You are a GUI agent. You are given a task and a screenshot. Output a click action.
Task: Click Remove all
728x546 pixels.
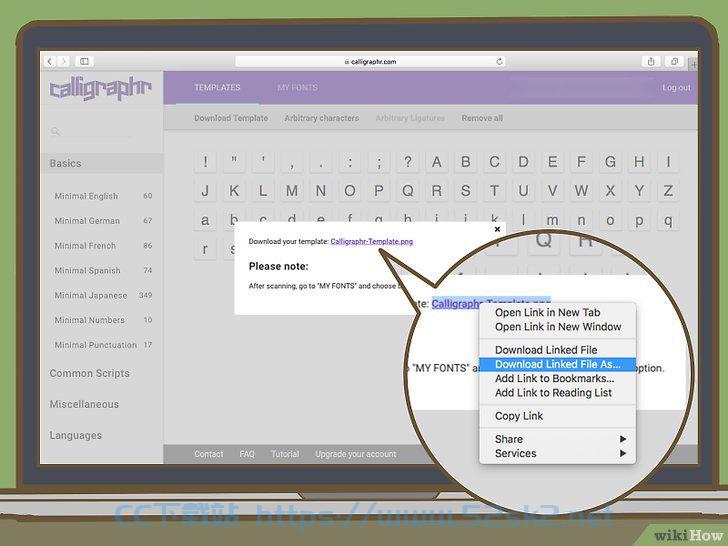482,118
